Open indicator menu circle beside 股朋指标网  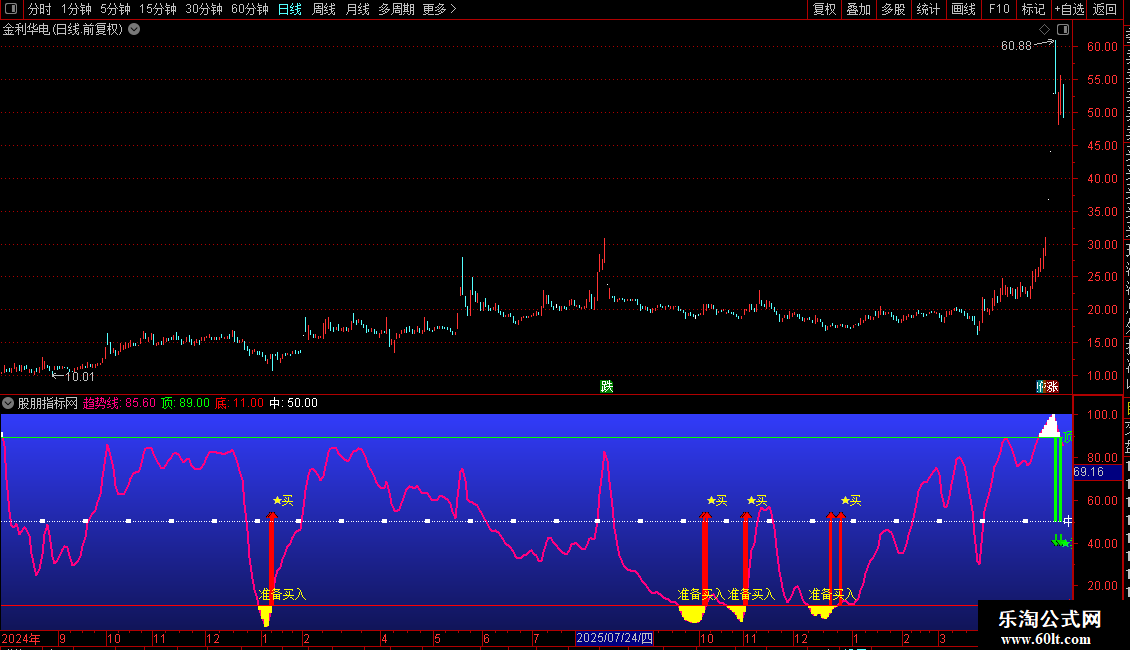tap(8, 403)
